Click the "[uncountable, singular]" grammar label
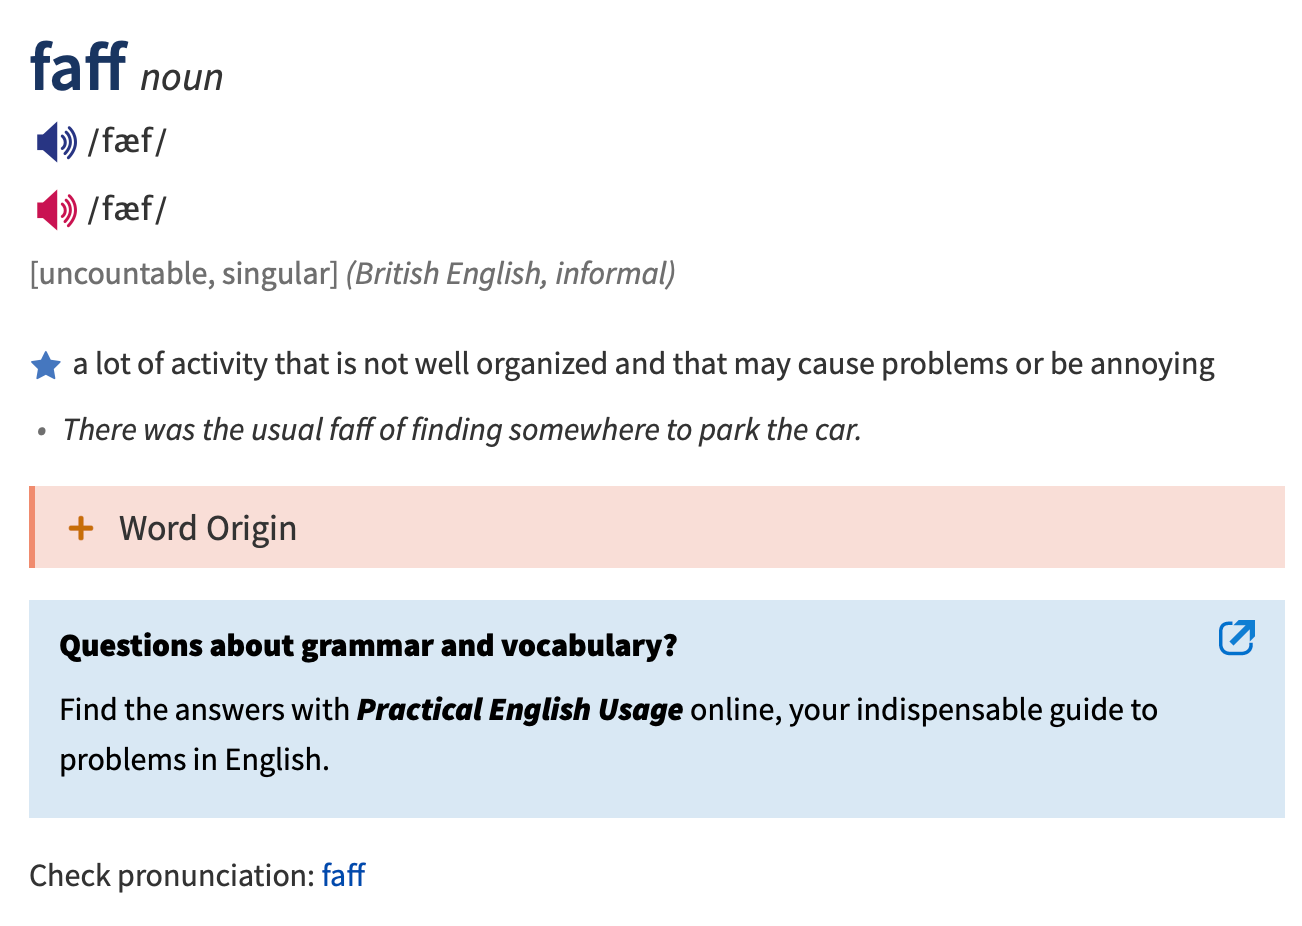1302x926 pixels. point(184,274)
